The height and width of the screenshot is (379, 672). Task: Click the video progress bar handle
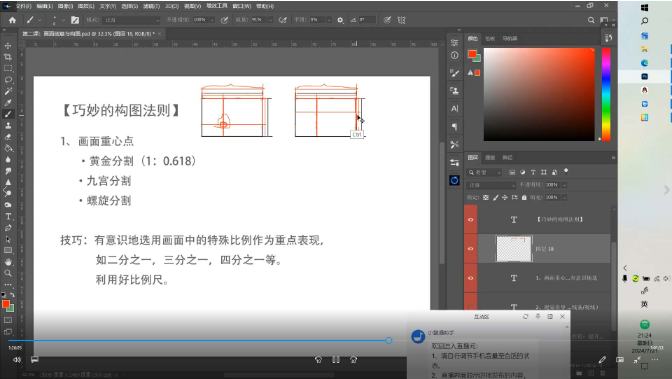point(389,340)
